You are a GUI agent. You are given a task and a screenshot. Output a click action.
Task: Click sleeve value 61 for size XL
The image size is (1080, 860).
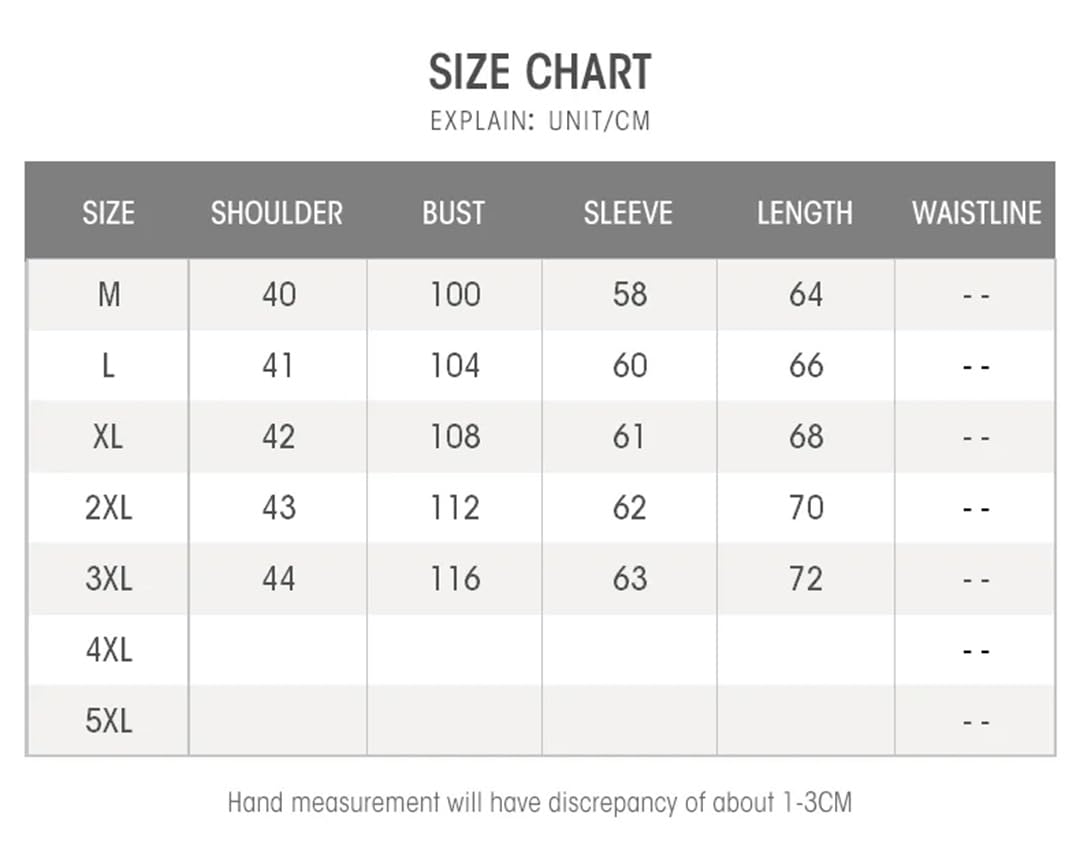tap(629, 437)
